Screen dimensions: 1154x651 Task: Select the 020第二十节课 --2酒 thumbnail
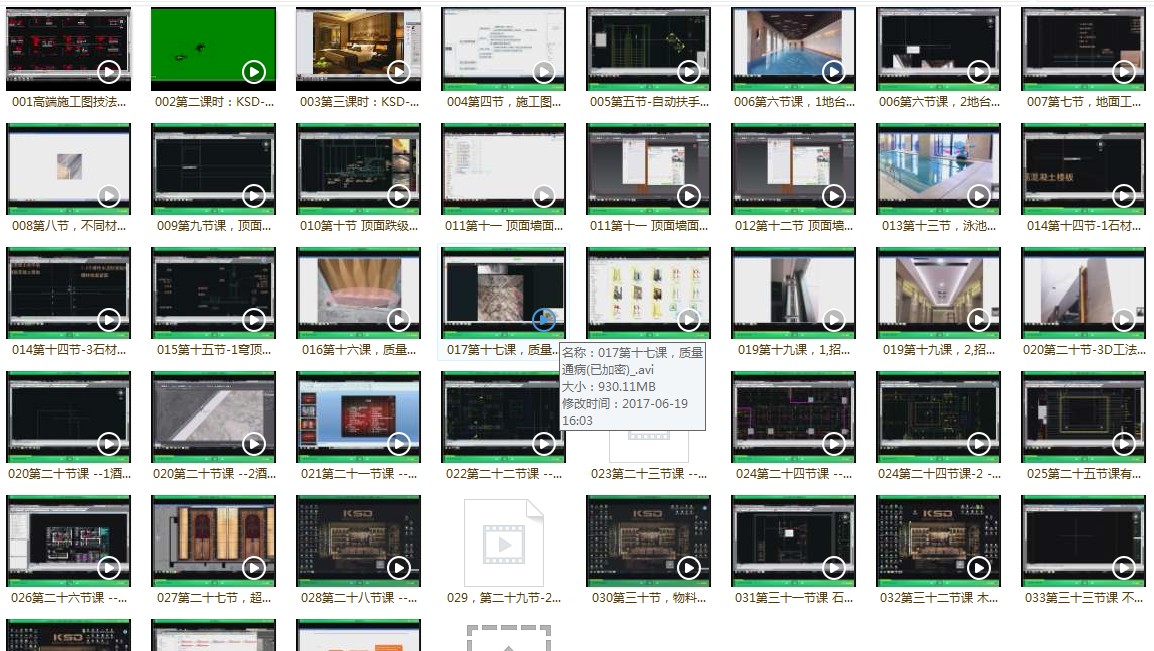pos(214,417)
